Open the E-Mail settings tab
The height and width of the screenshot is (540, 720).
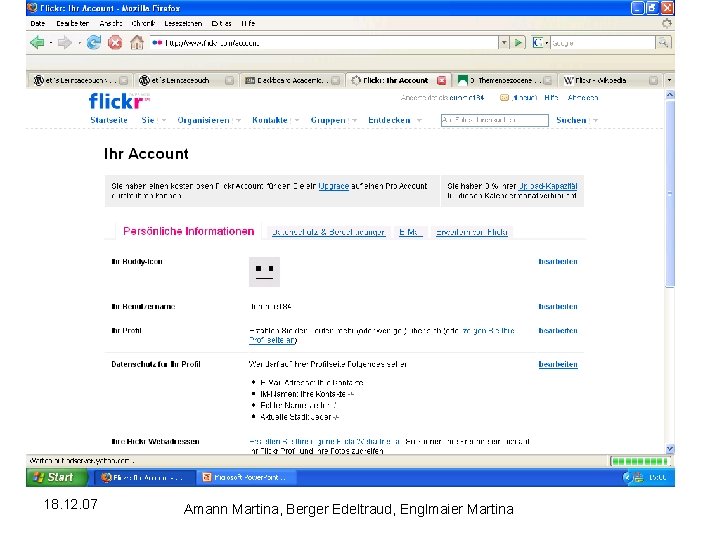click(411, 232)
